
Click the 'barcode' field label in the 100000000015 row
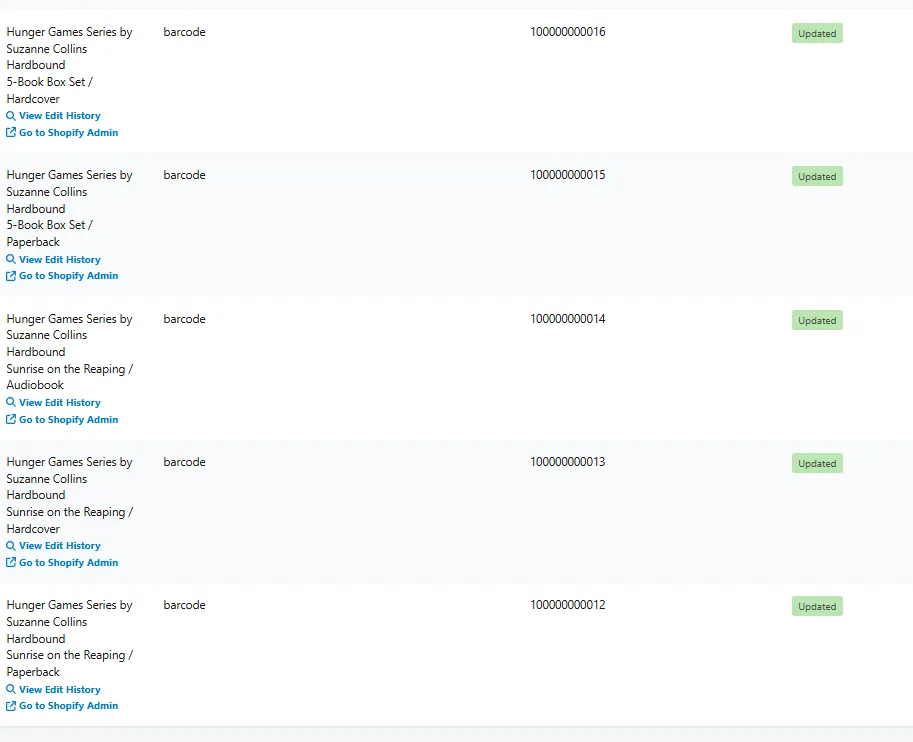184,175
